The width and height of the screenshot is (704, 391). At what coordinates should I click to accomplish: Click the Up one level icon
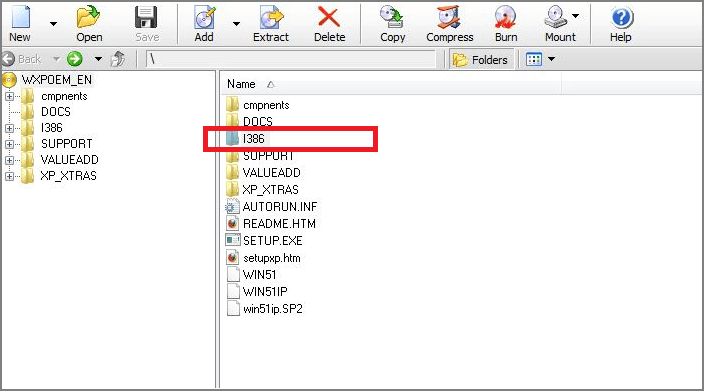(118, 59)
